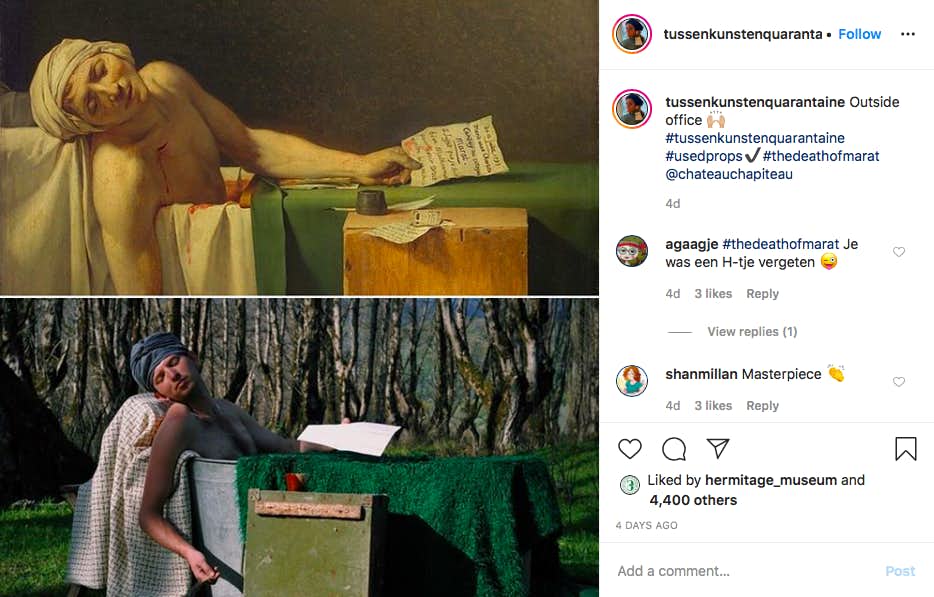The width and height of the screenshot is (934, 597).
Task: Open header profile picture of tussenkunstenquarantaine
Action: [632, 34]
